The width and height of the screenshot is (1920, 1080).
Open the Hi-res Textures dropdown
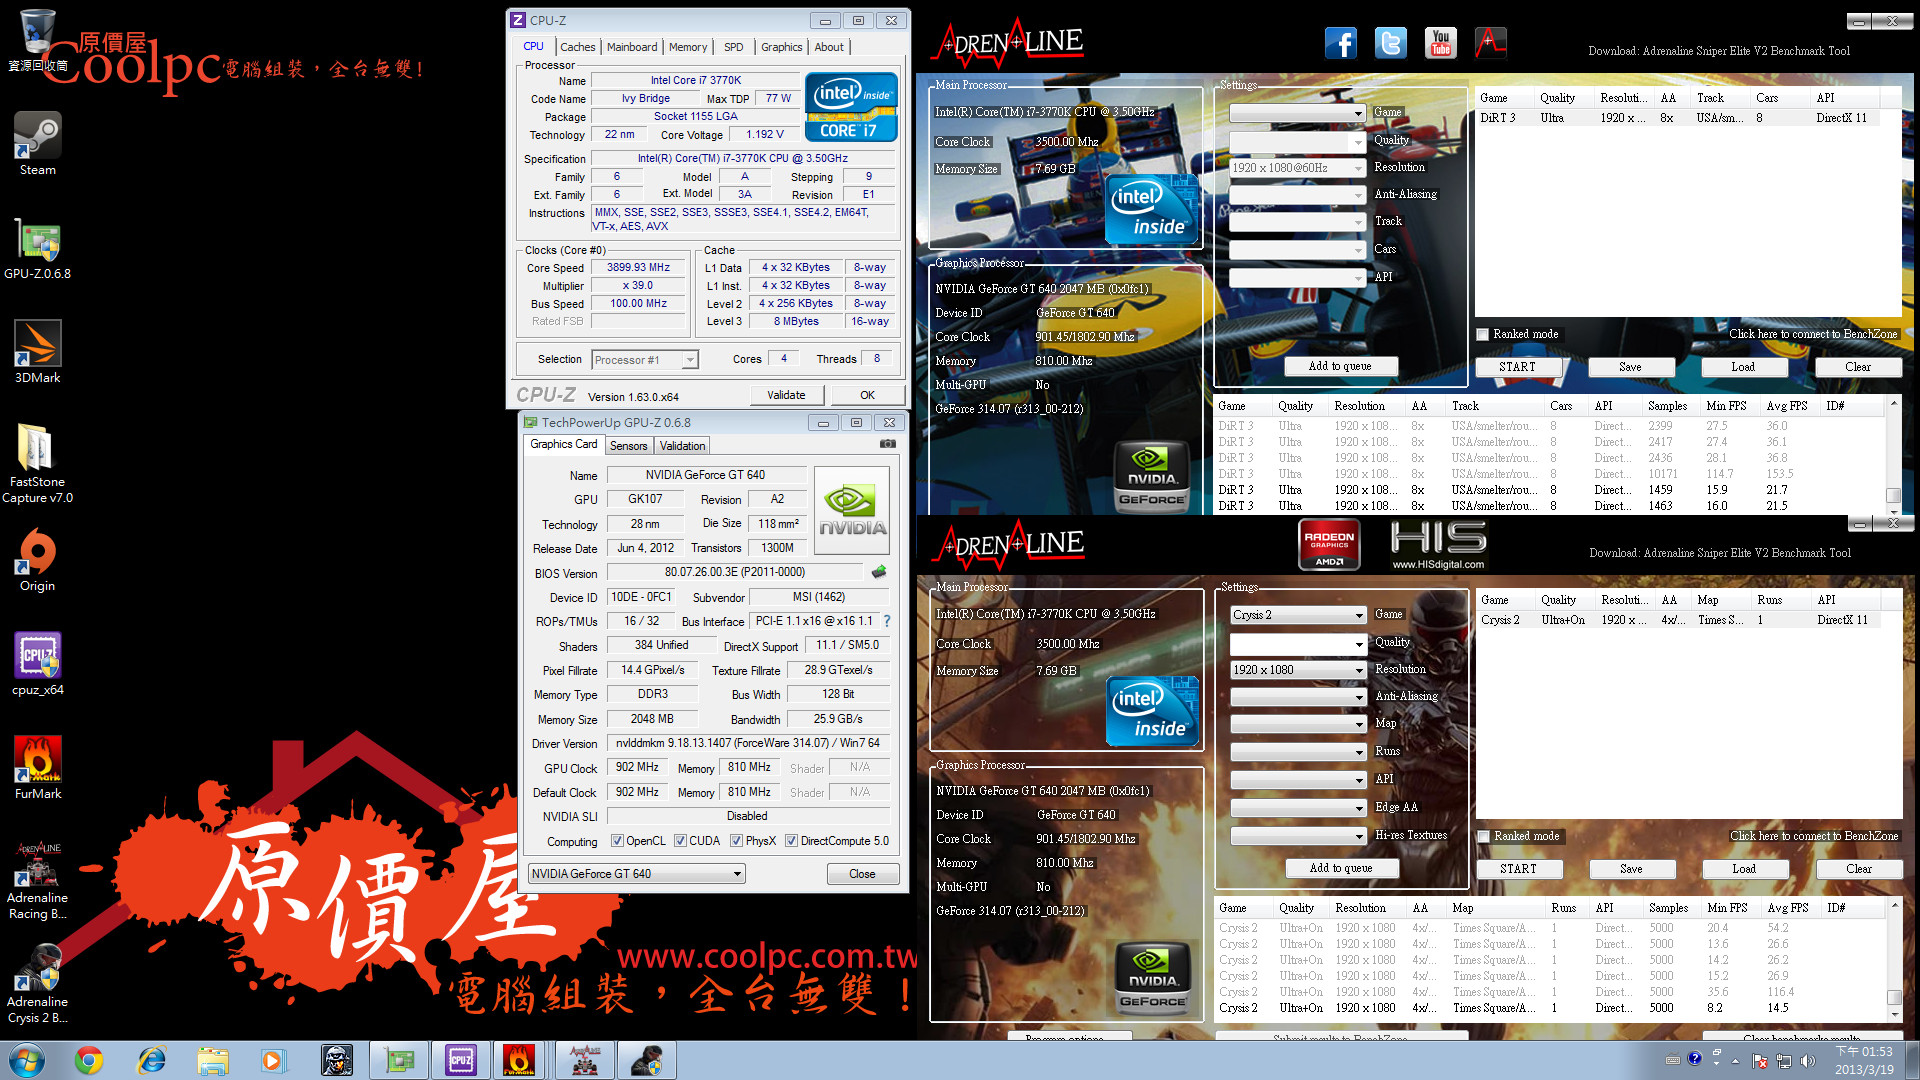1298,835
